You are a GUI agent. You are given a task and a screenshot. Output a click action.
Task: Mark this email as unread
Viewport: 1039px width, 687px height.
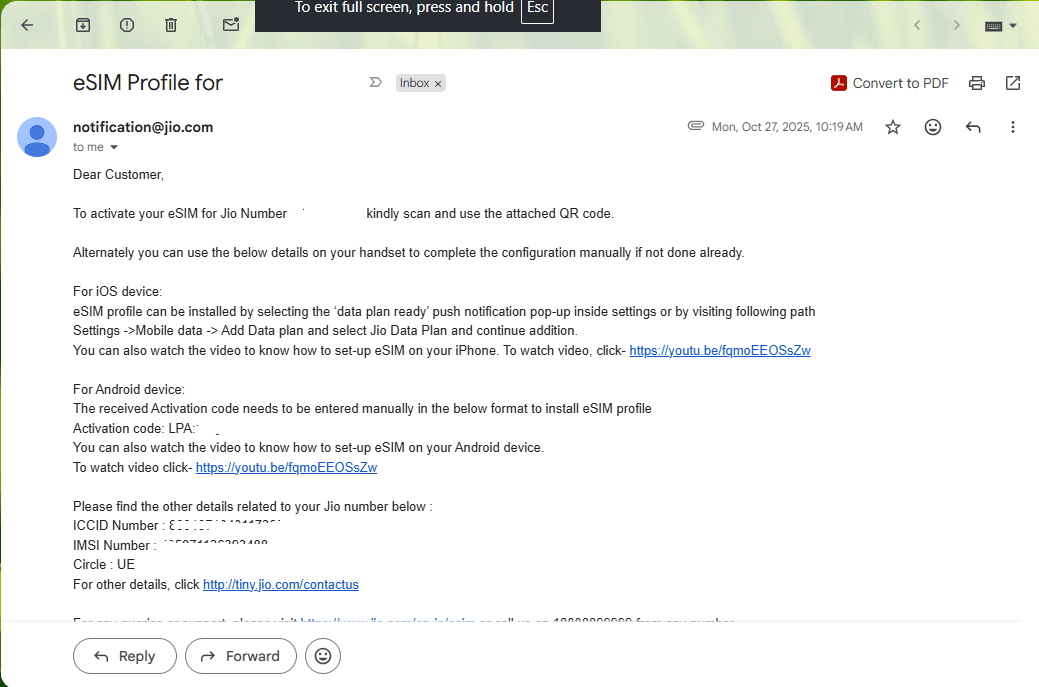(231, 25)
